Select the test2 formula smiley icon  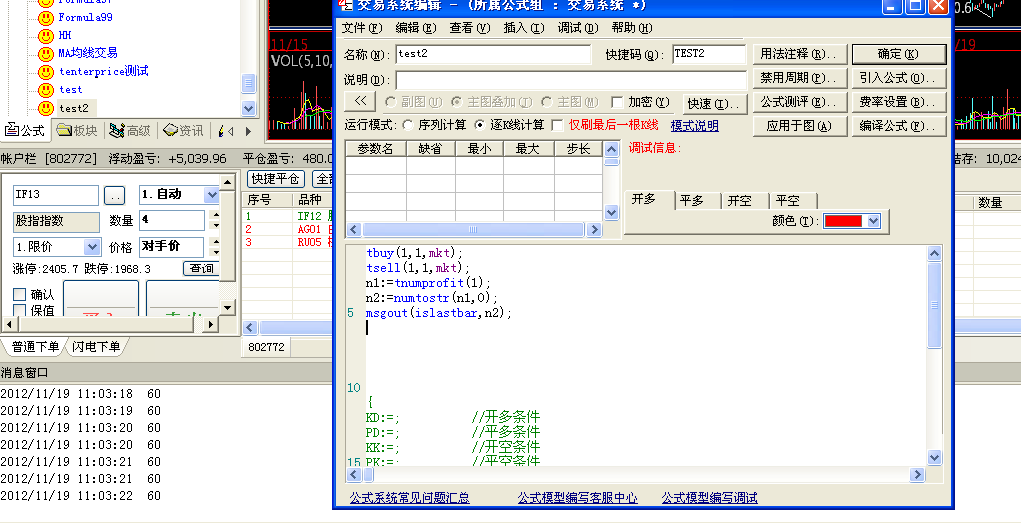click(46, 108)
